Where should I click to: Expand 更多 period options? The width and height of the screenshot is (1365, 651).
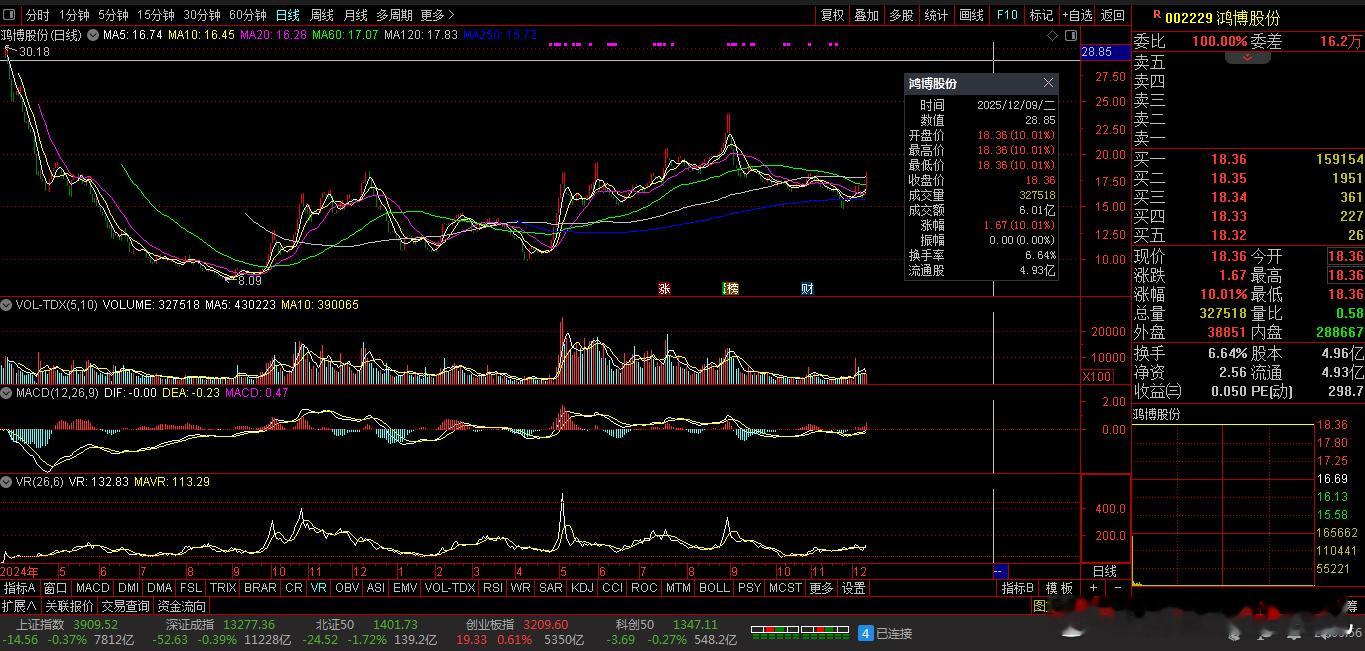pos(437,15)
